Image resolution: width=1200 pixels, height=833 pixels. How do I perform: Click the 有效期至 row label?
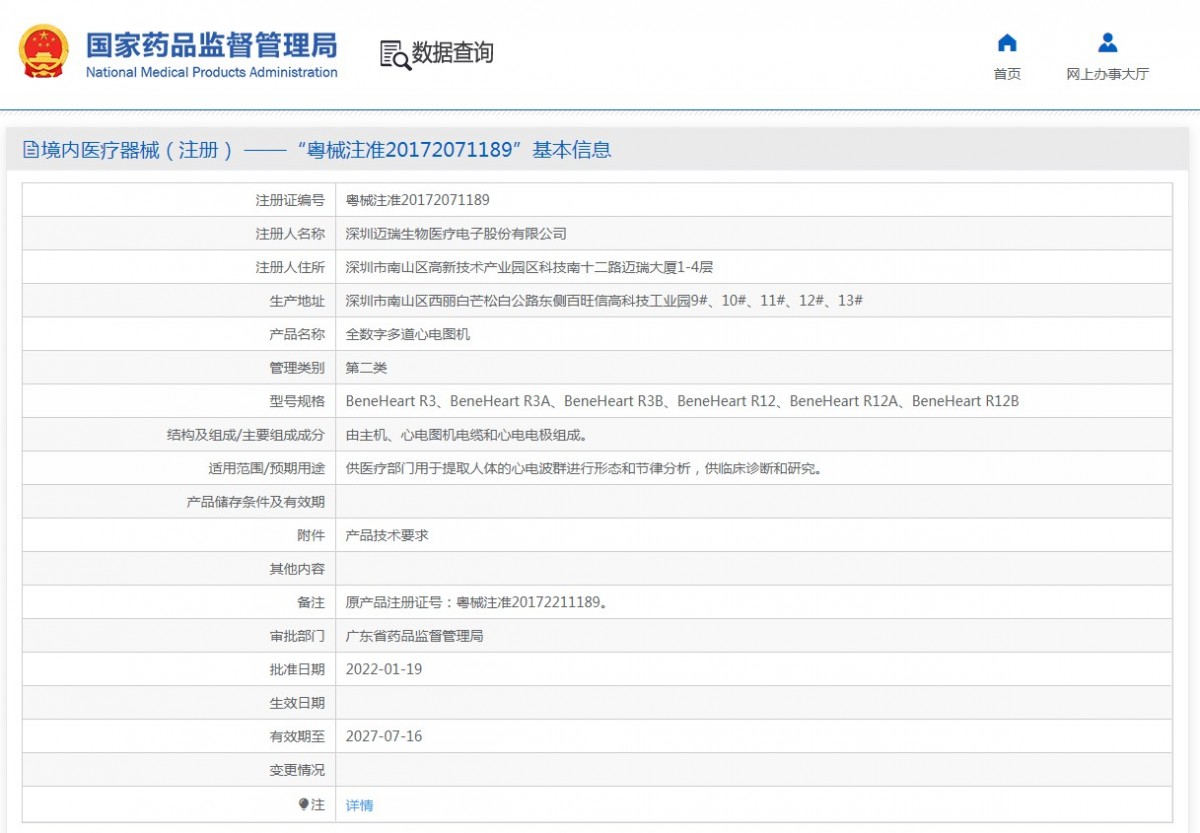[297, 736]
